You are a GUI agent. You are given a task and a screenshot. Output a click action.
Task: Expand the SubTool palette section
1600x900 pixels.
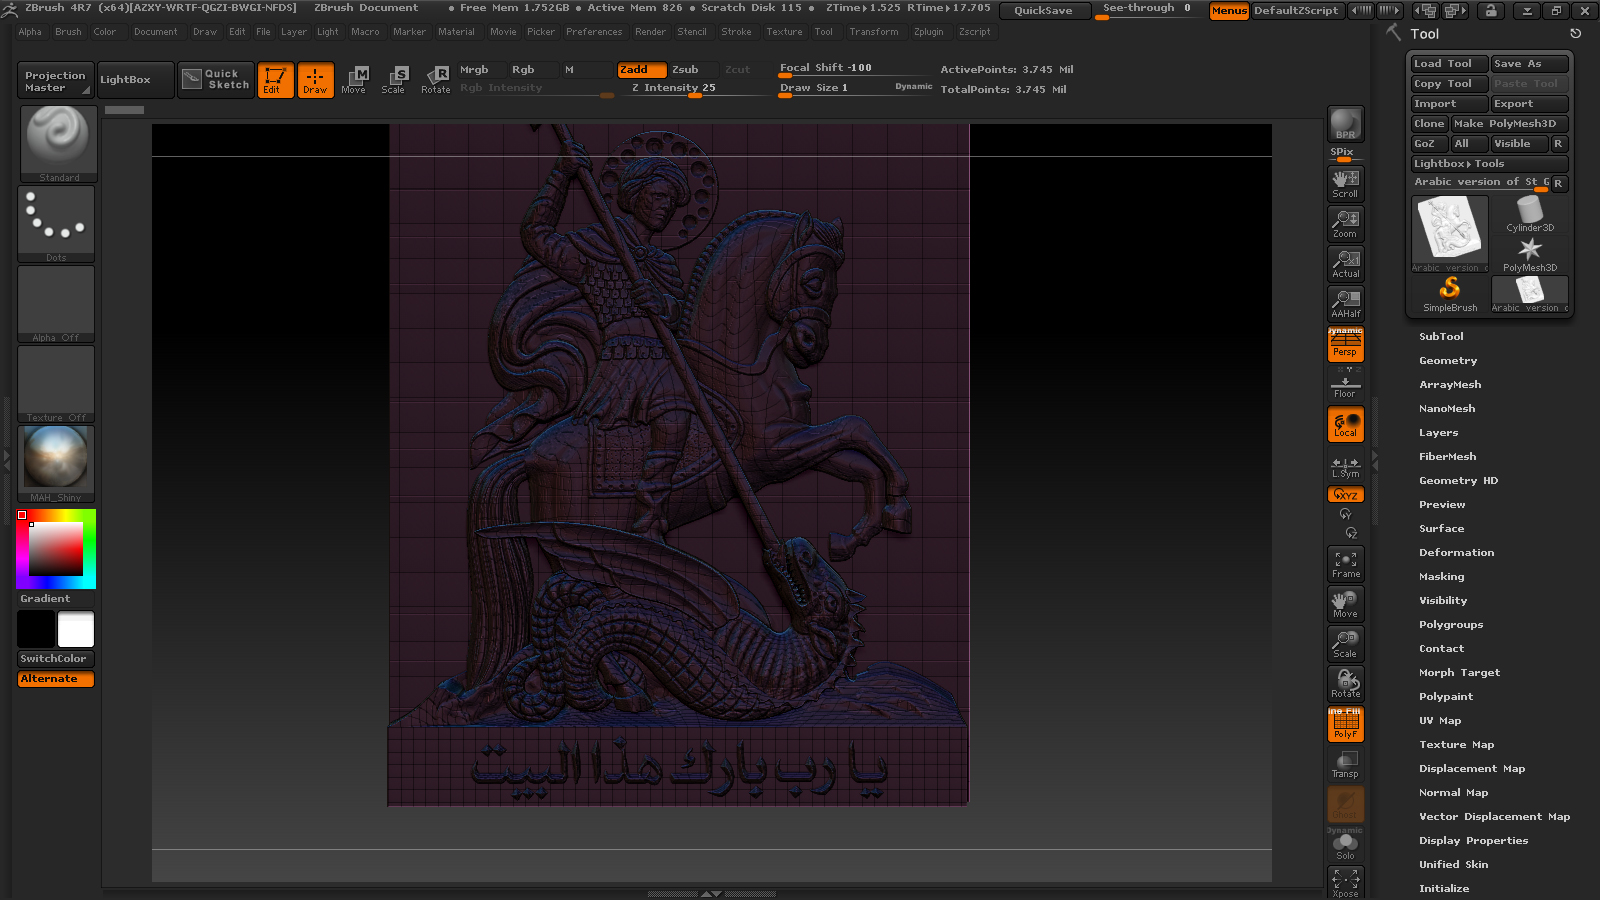pos(1441,337)
